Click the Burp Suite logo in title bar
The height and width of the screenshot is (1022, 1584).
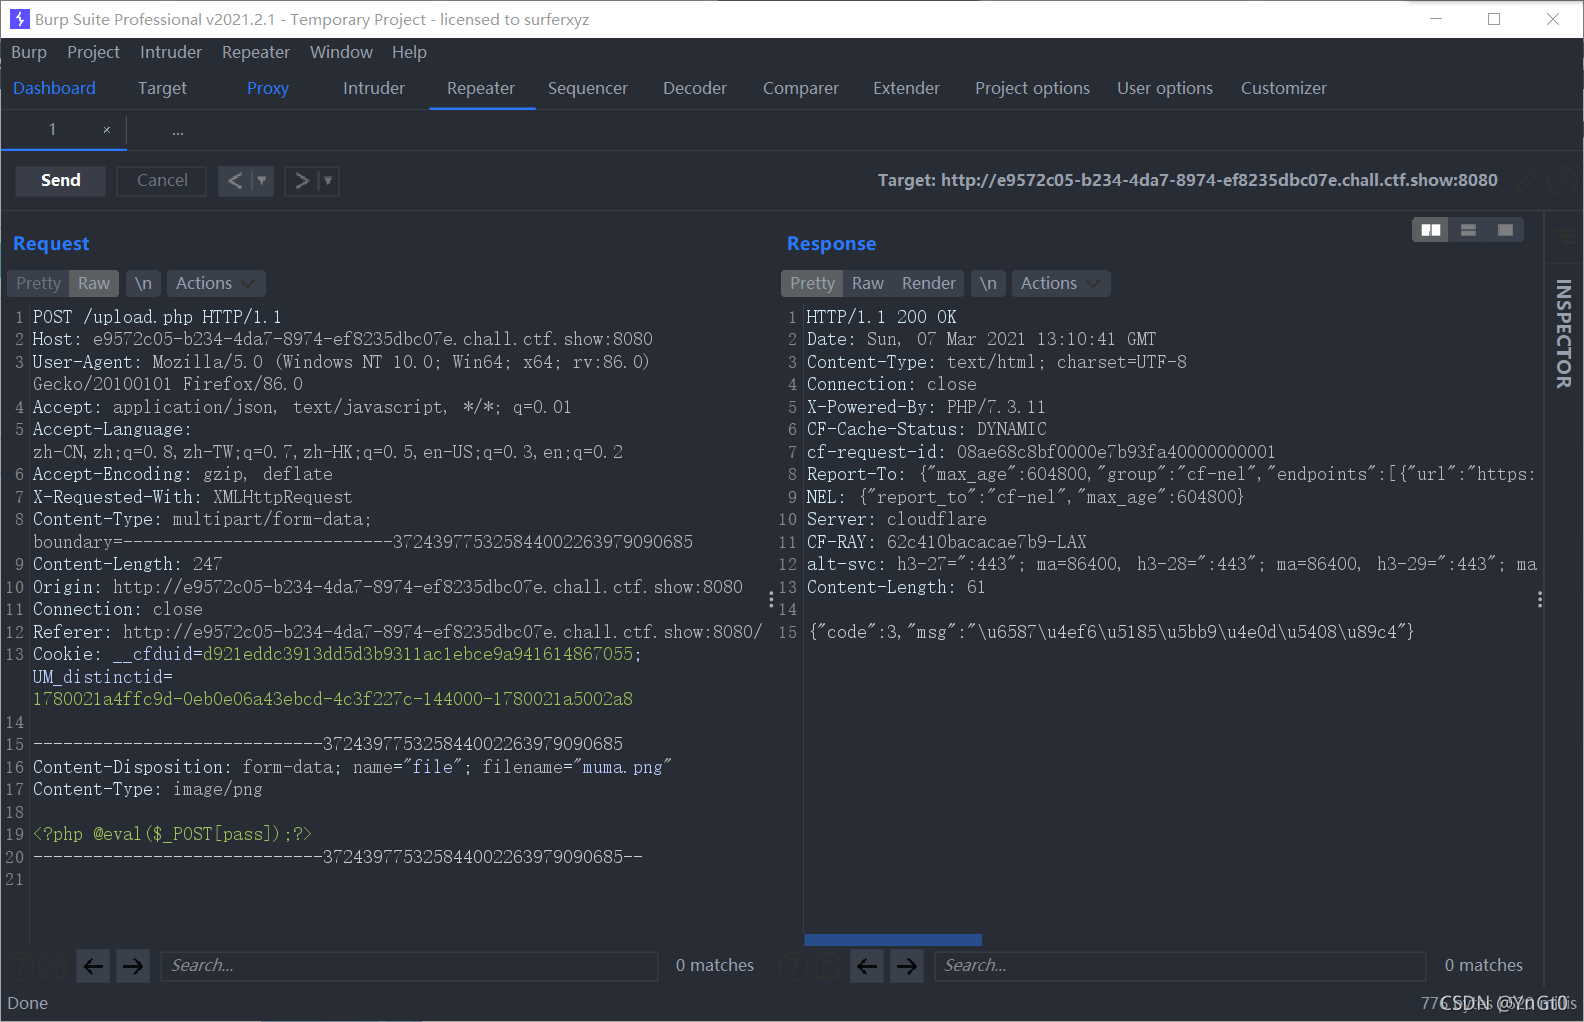tap(19, 19)
